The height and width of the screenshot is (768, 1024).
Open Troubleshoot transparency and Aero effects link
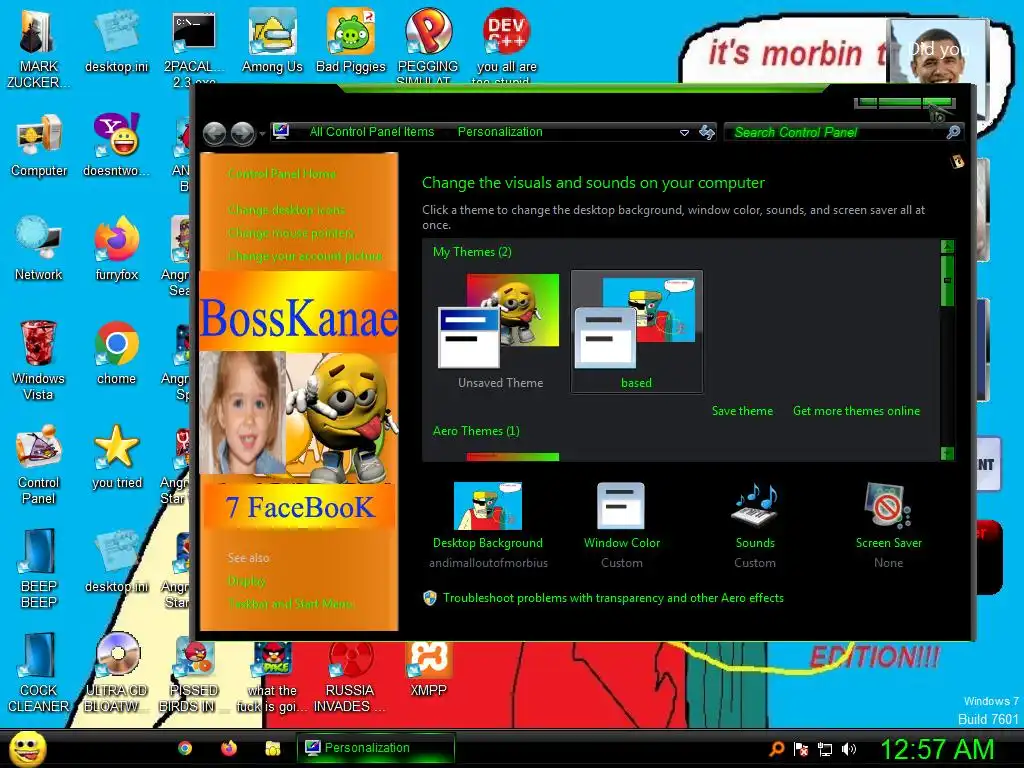(x=613, y=598)
